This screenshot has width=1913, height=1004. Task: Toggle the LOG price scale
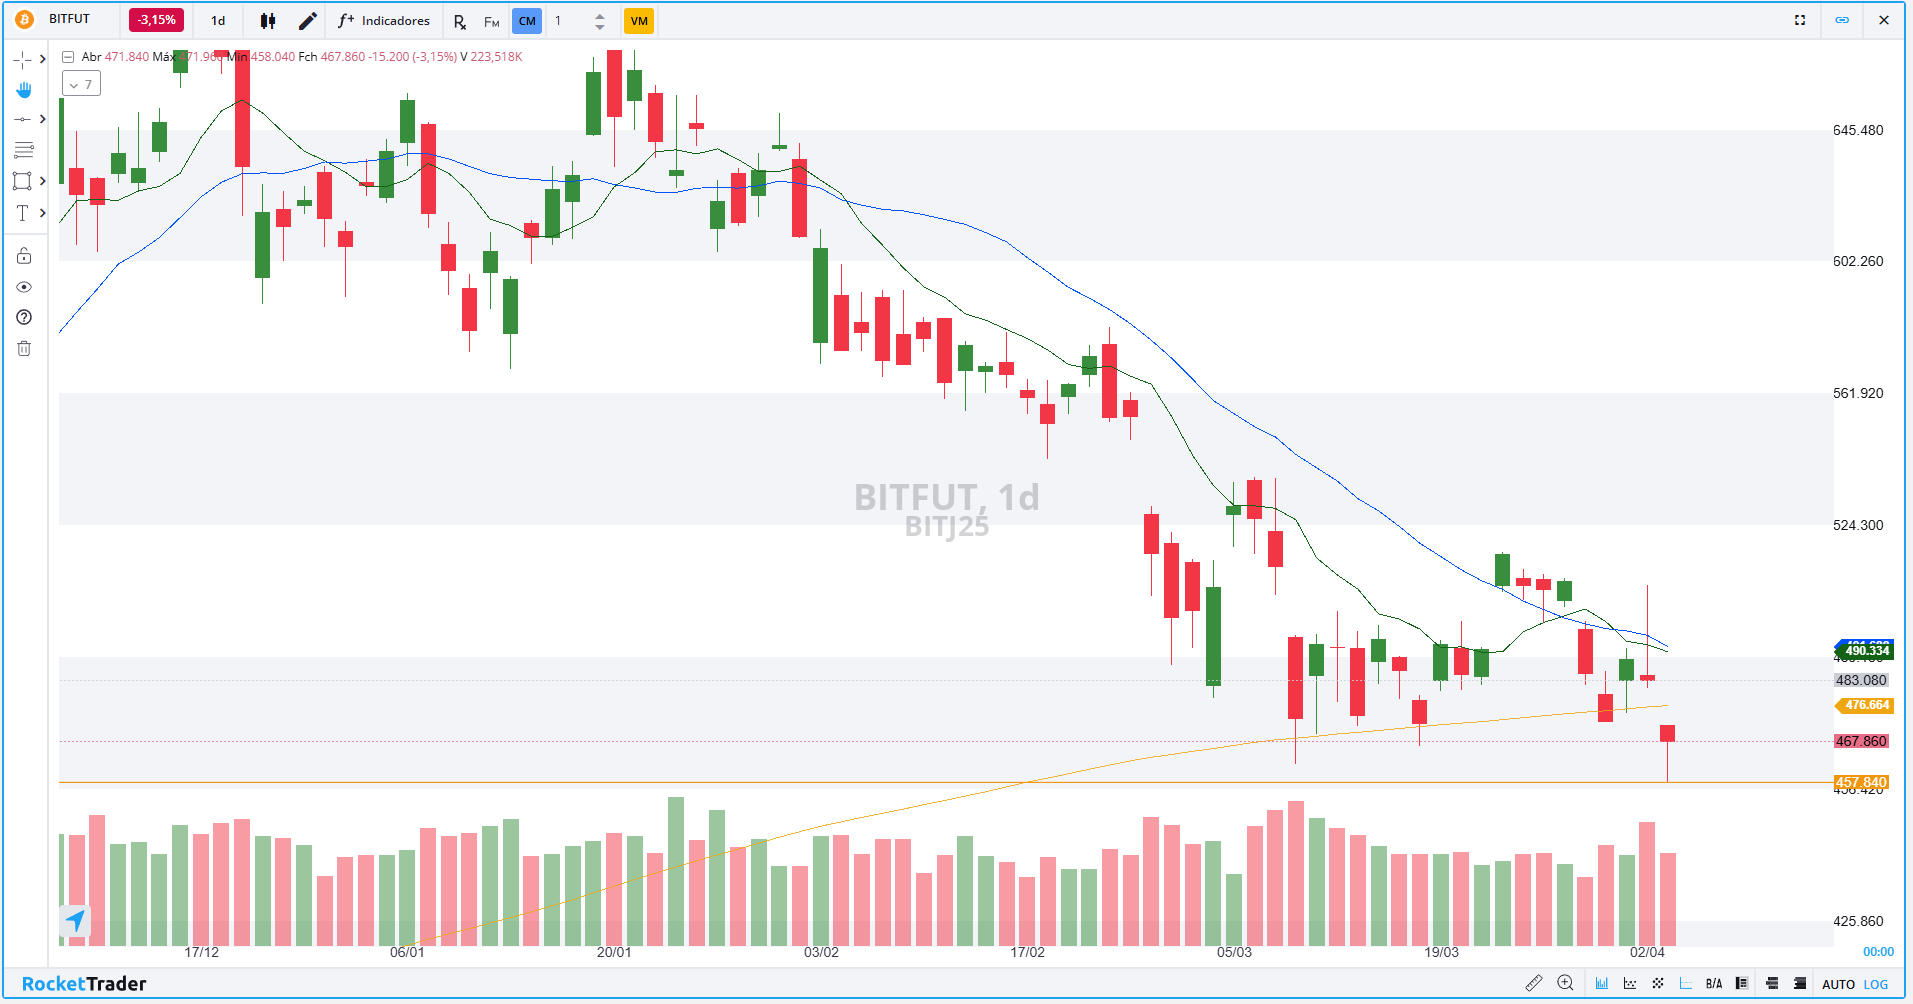tap(1876, 984)
